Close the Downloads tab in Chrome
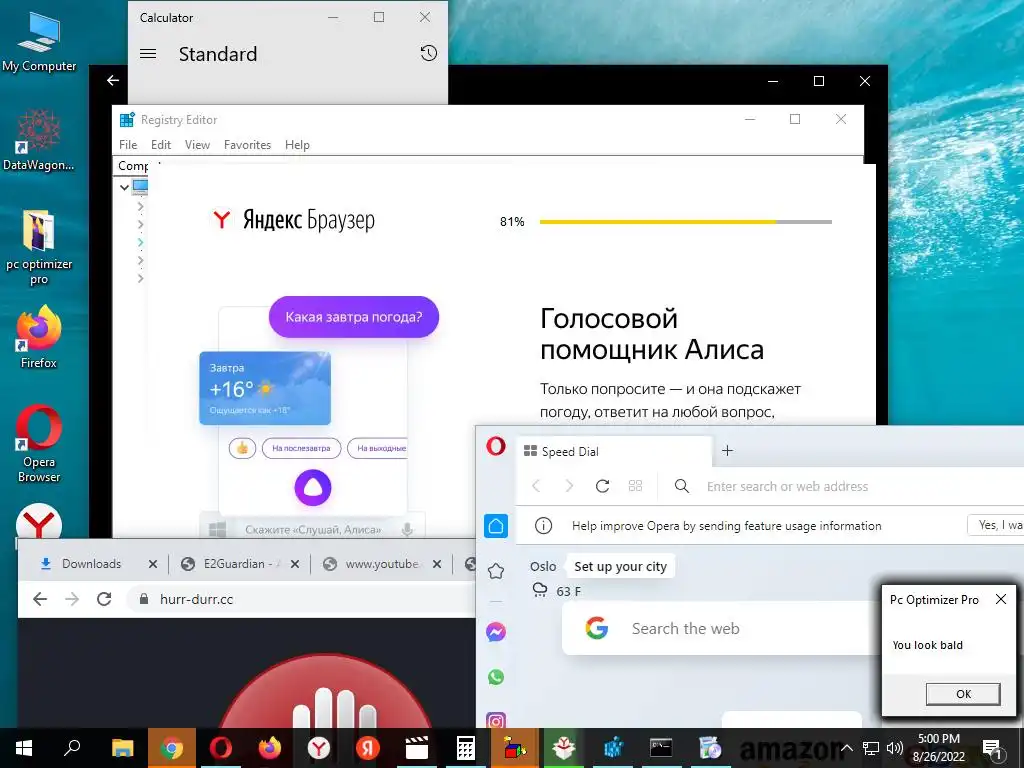1024x768 pixels. (153, 564)
